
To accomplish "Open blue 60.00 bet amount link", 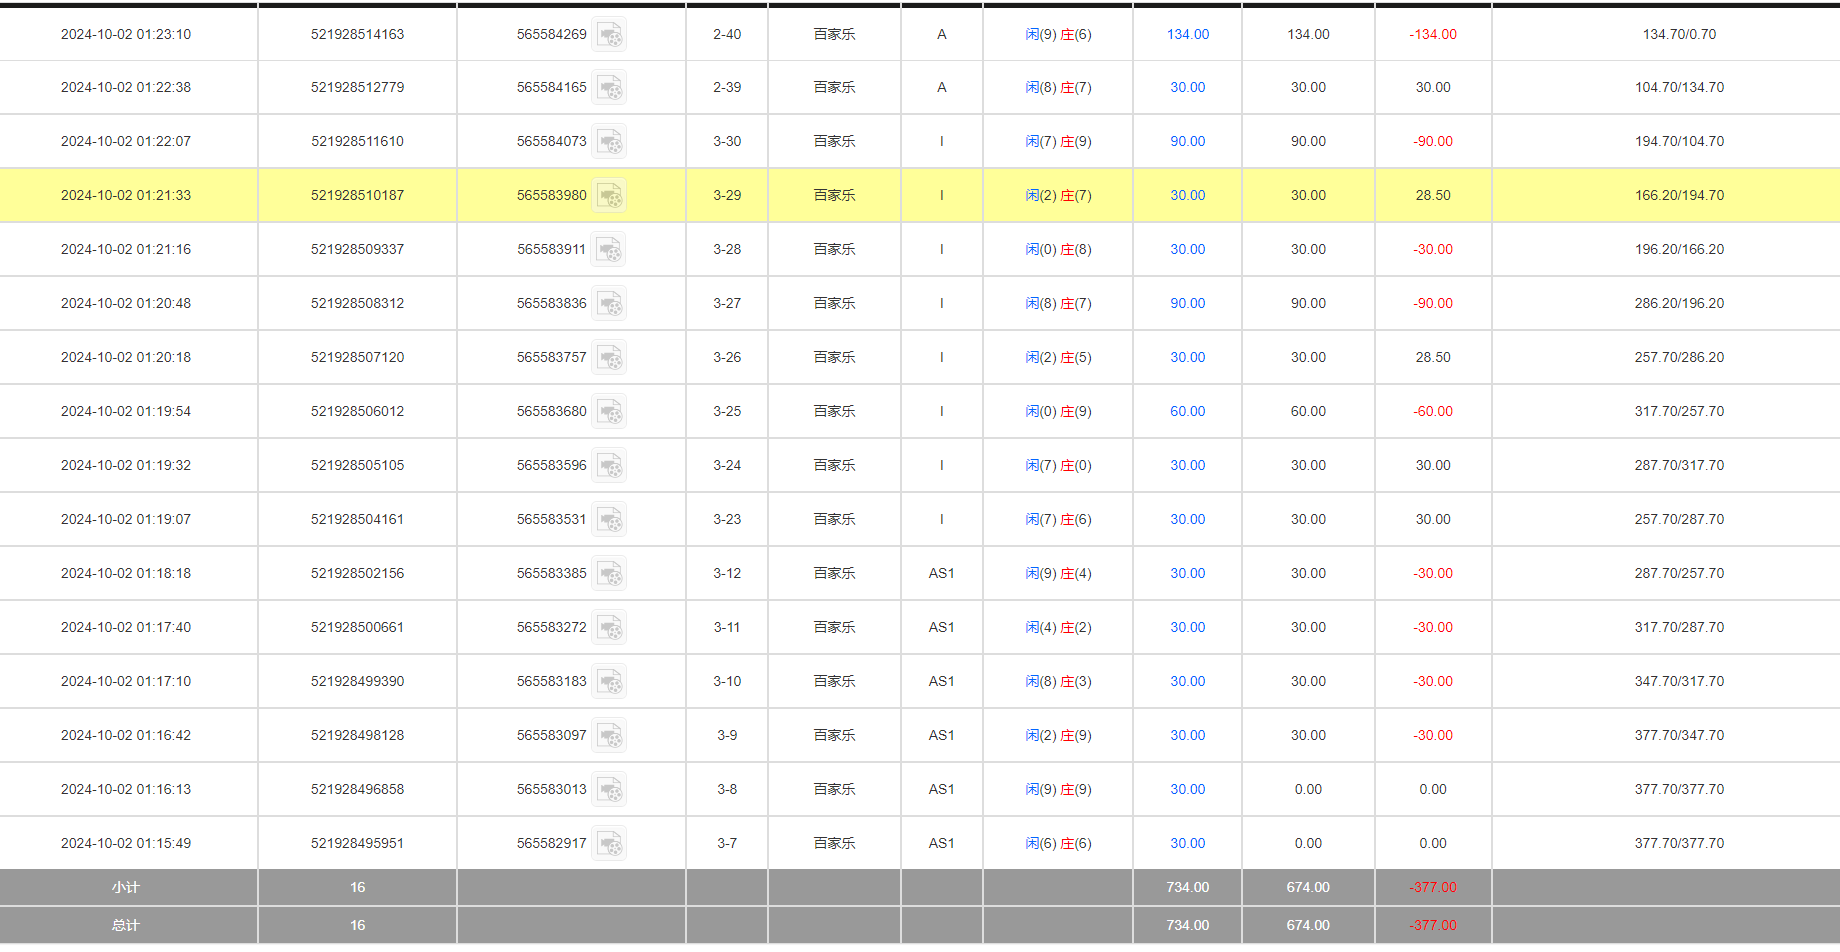I will [1187, 412].
